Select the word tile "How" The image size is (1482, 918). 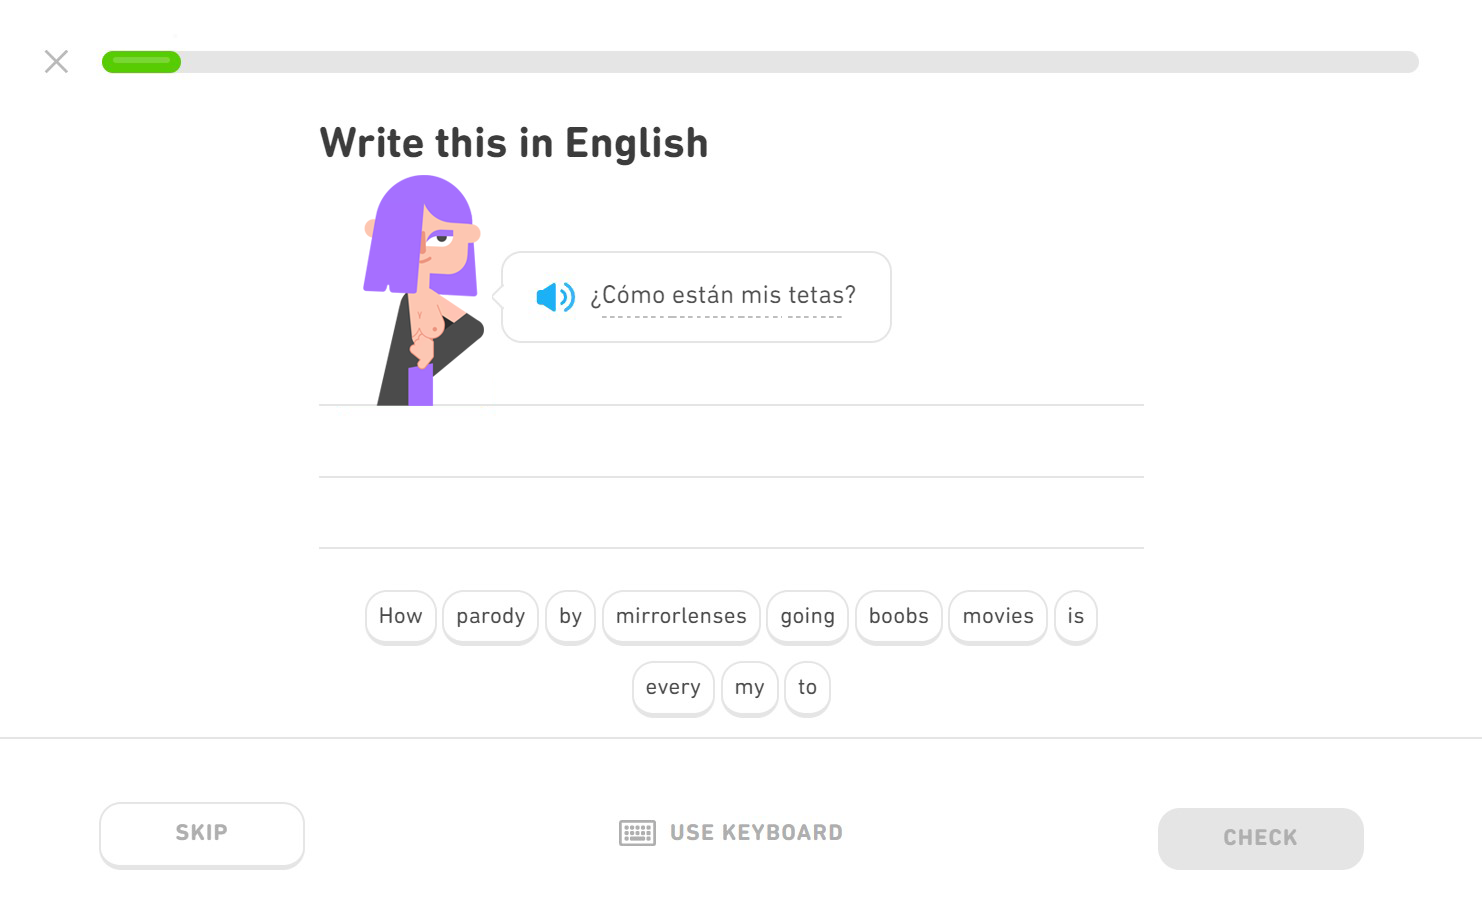(x=400, y=617)
